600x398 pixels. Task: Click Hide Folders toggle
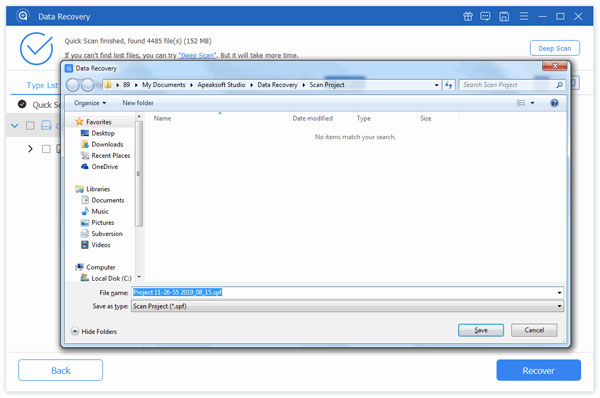point(94,331)
